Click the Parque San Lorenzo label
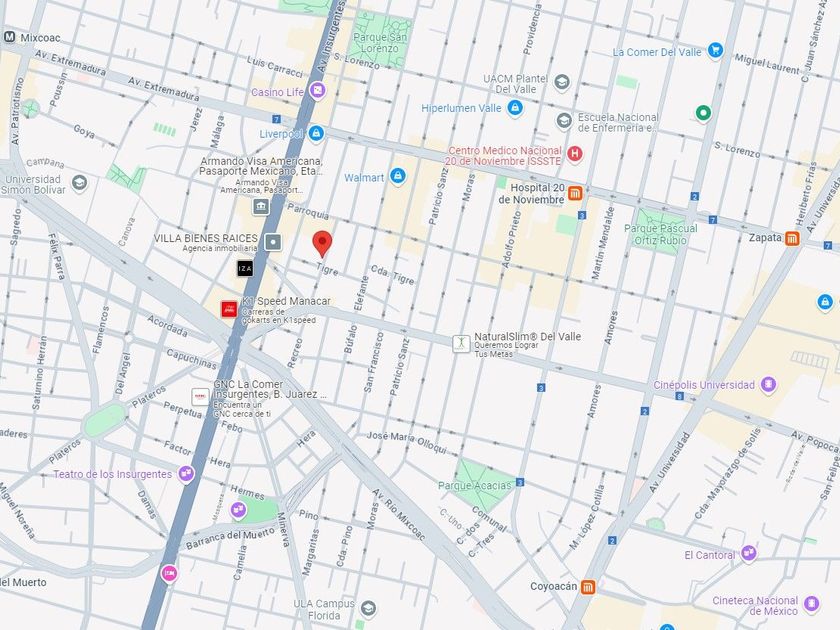The height and width of the screenshot is (630, 840). pos(380,43)
